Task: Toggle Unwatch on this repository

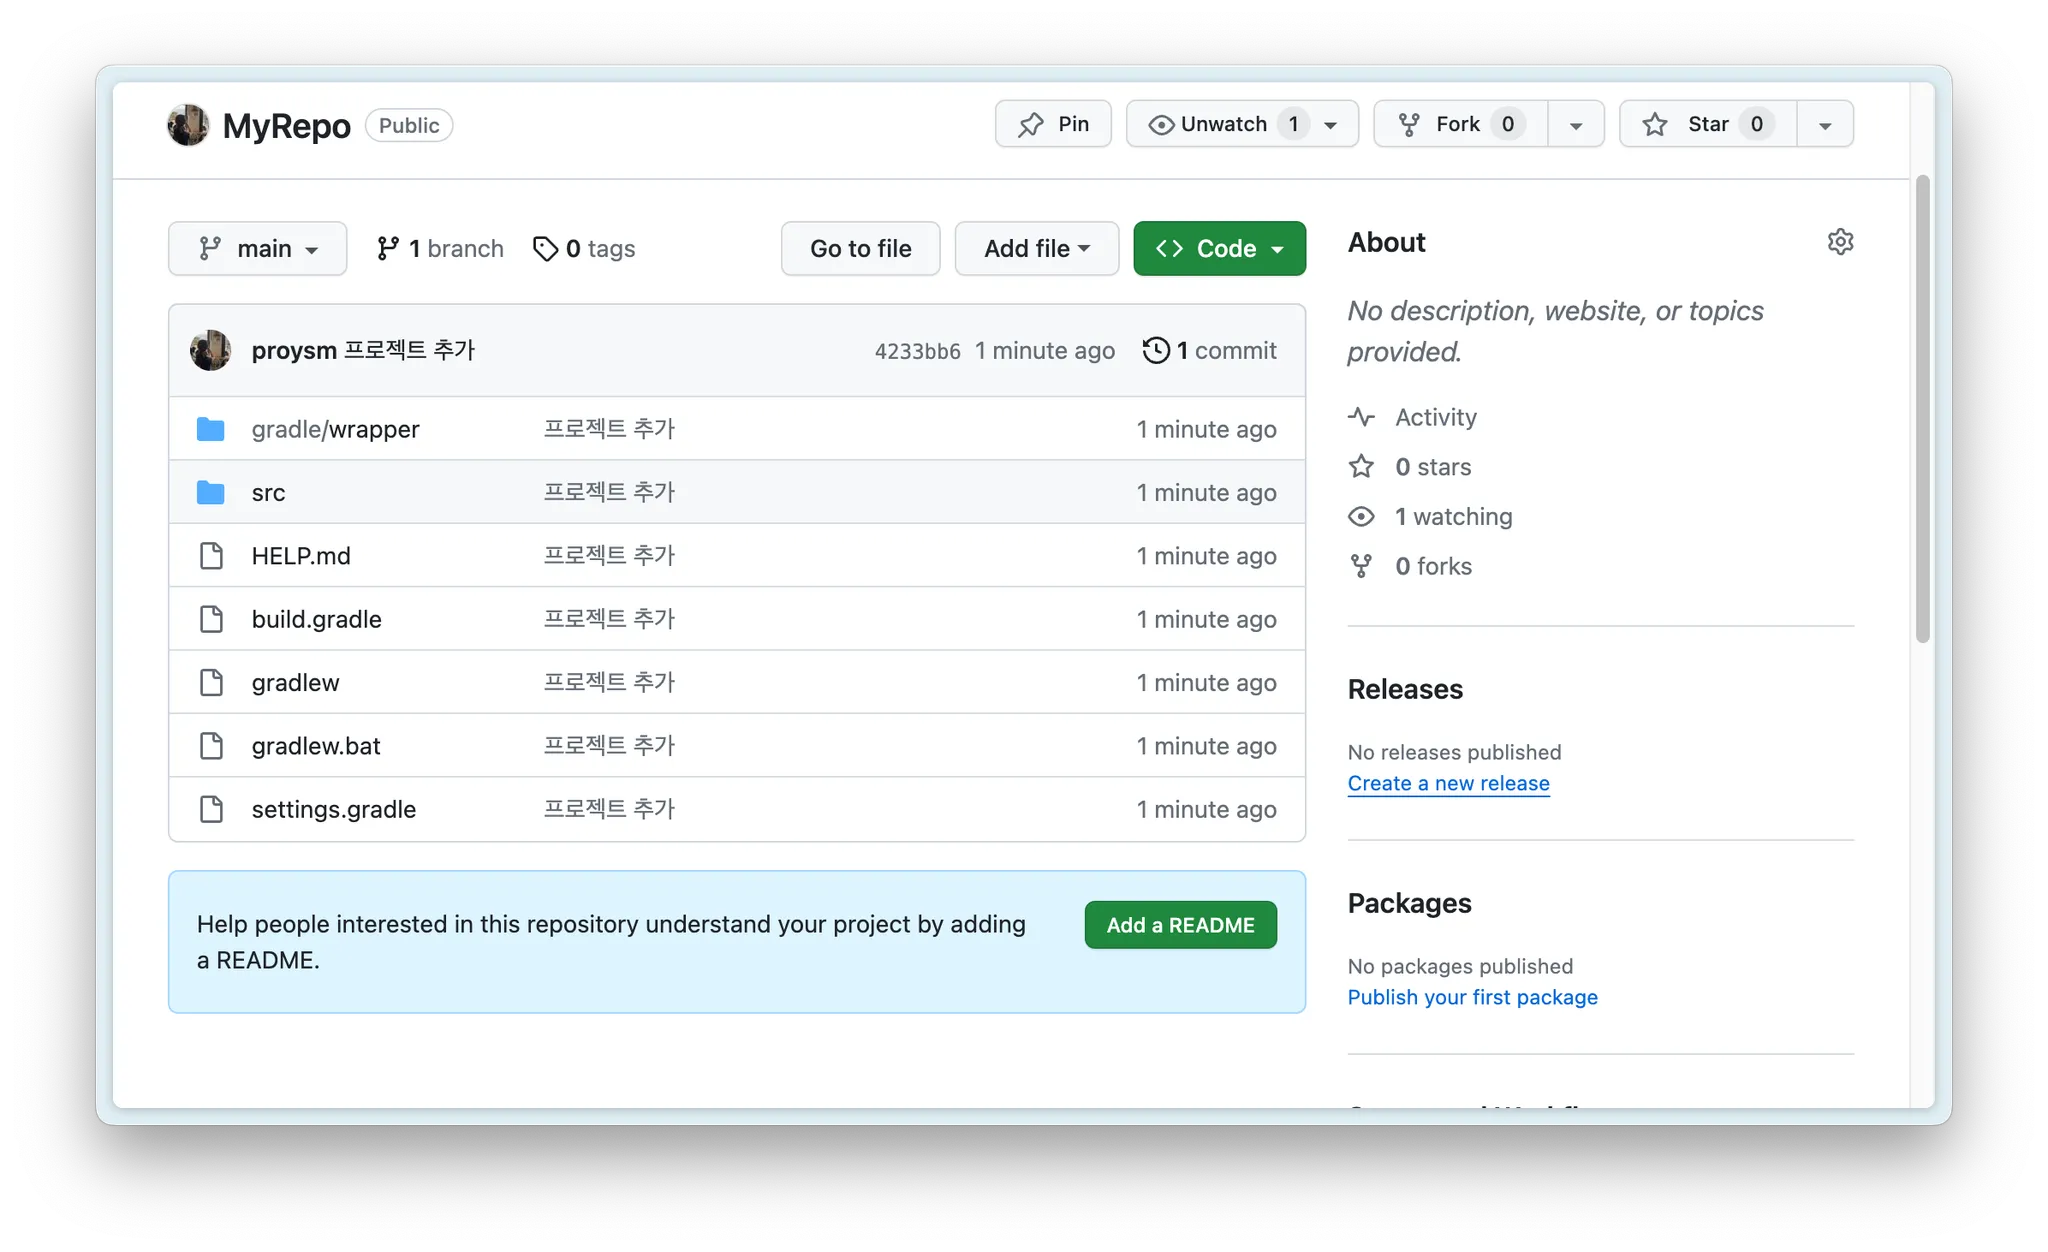Action: (x=1222, y=124)
